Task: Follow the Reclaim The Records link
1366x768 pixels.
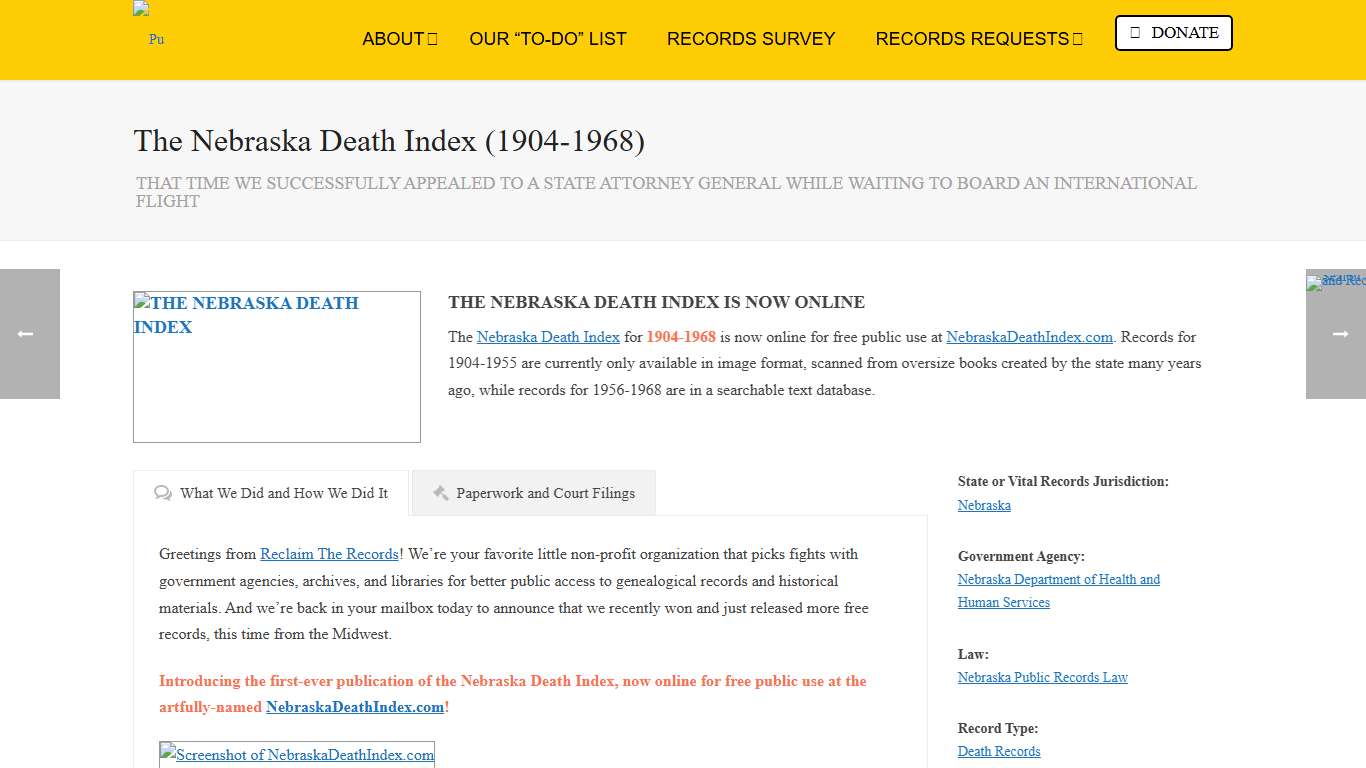Action: point(329,554)
